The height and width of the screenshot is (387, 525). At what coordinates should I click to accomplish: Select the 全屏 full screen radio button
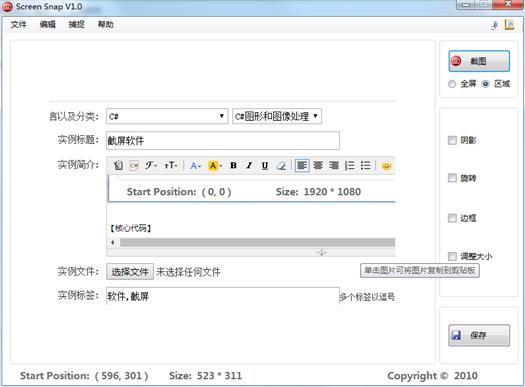(x=452, y=84)
